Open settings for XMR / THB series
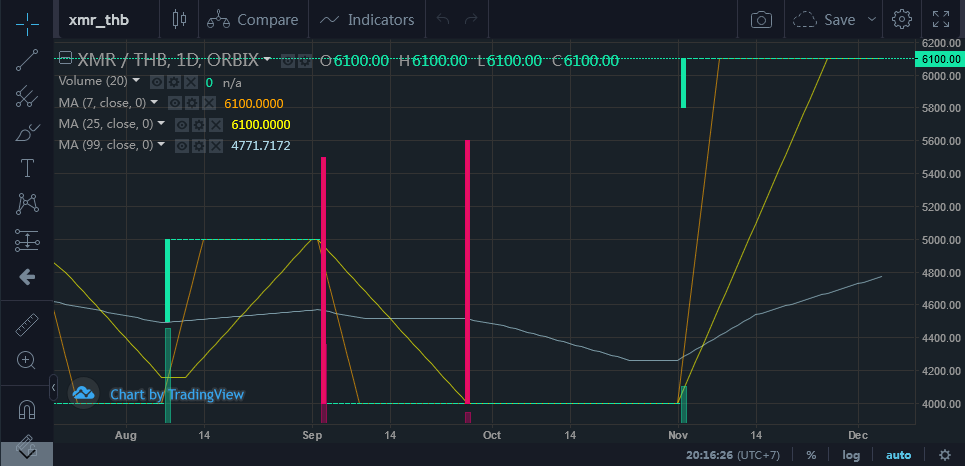The width and height of the screenshot is (965, 466). [x=305, y=61]
